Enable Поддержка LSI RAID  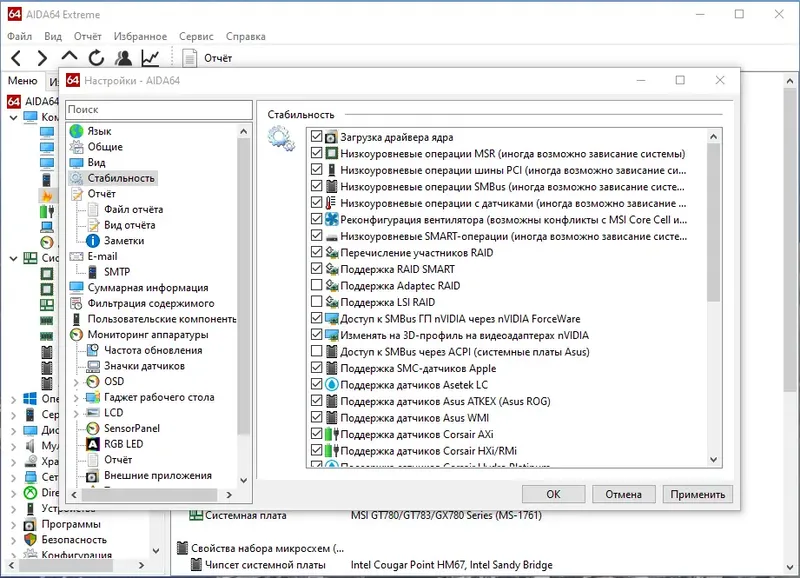314,300
